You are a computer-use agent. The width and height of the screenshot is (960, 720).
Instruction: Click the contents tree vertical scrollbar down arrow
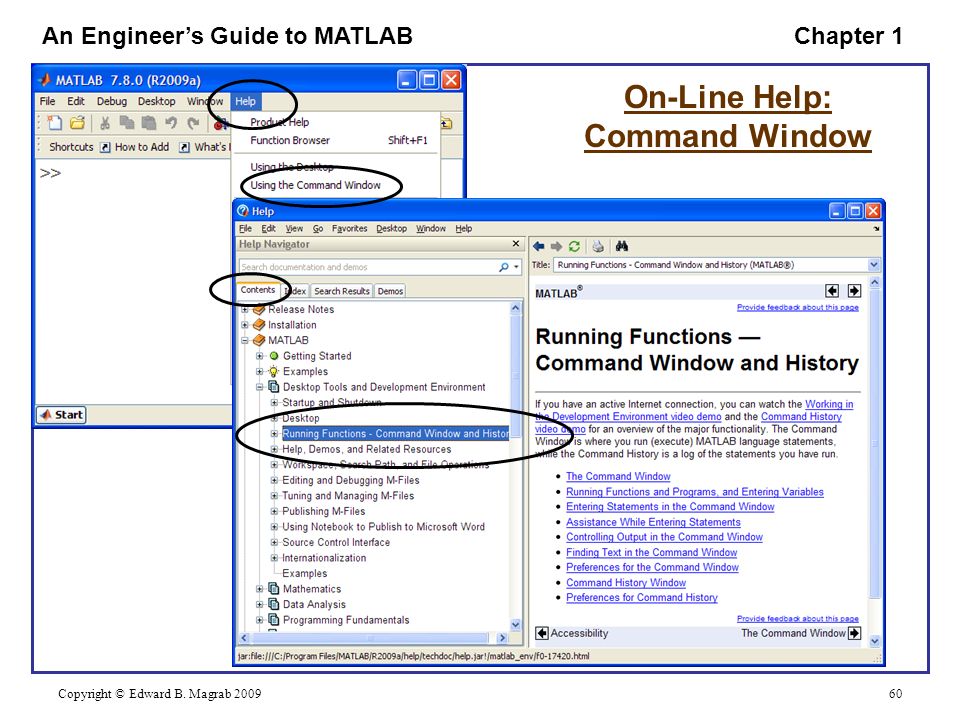[x=516, y=624]
